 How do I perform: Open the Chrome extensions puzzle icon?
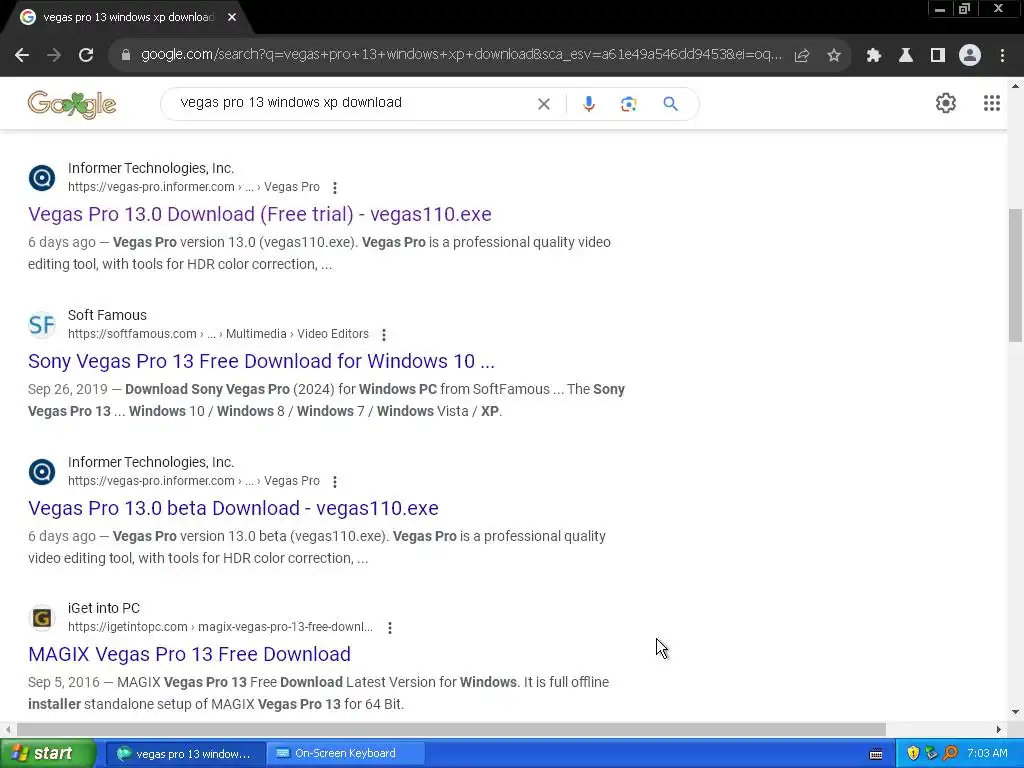pos(874,56)
